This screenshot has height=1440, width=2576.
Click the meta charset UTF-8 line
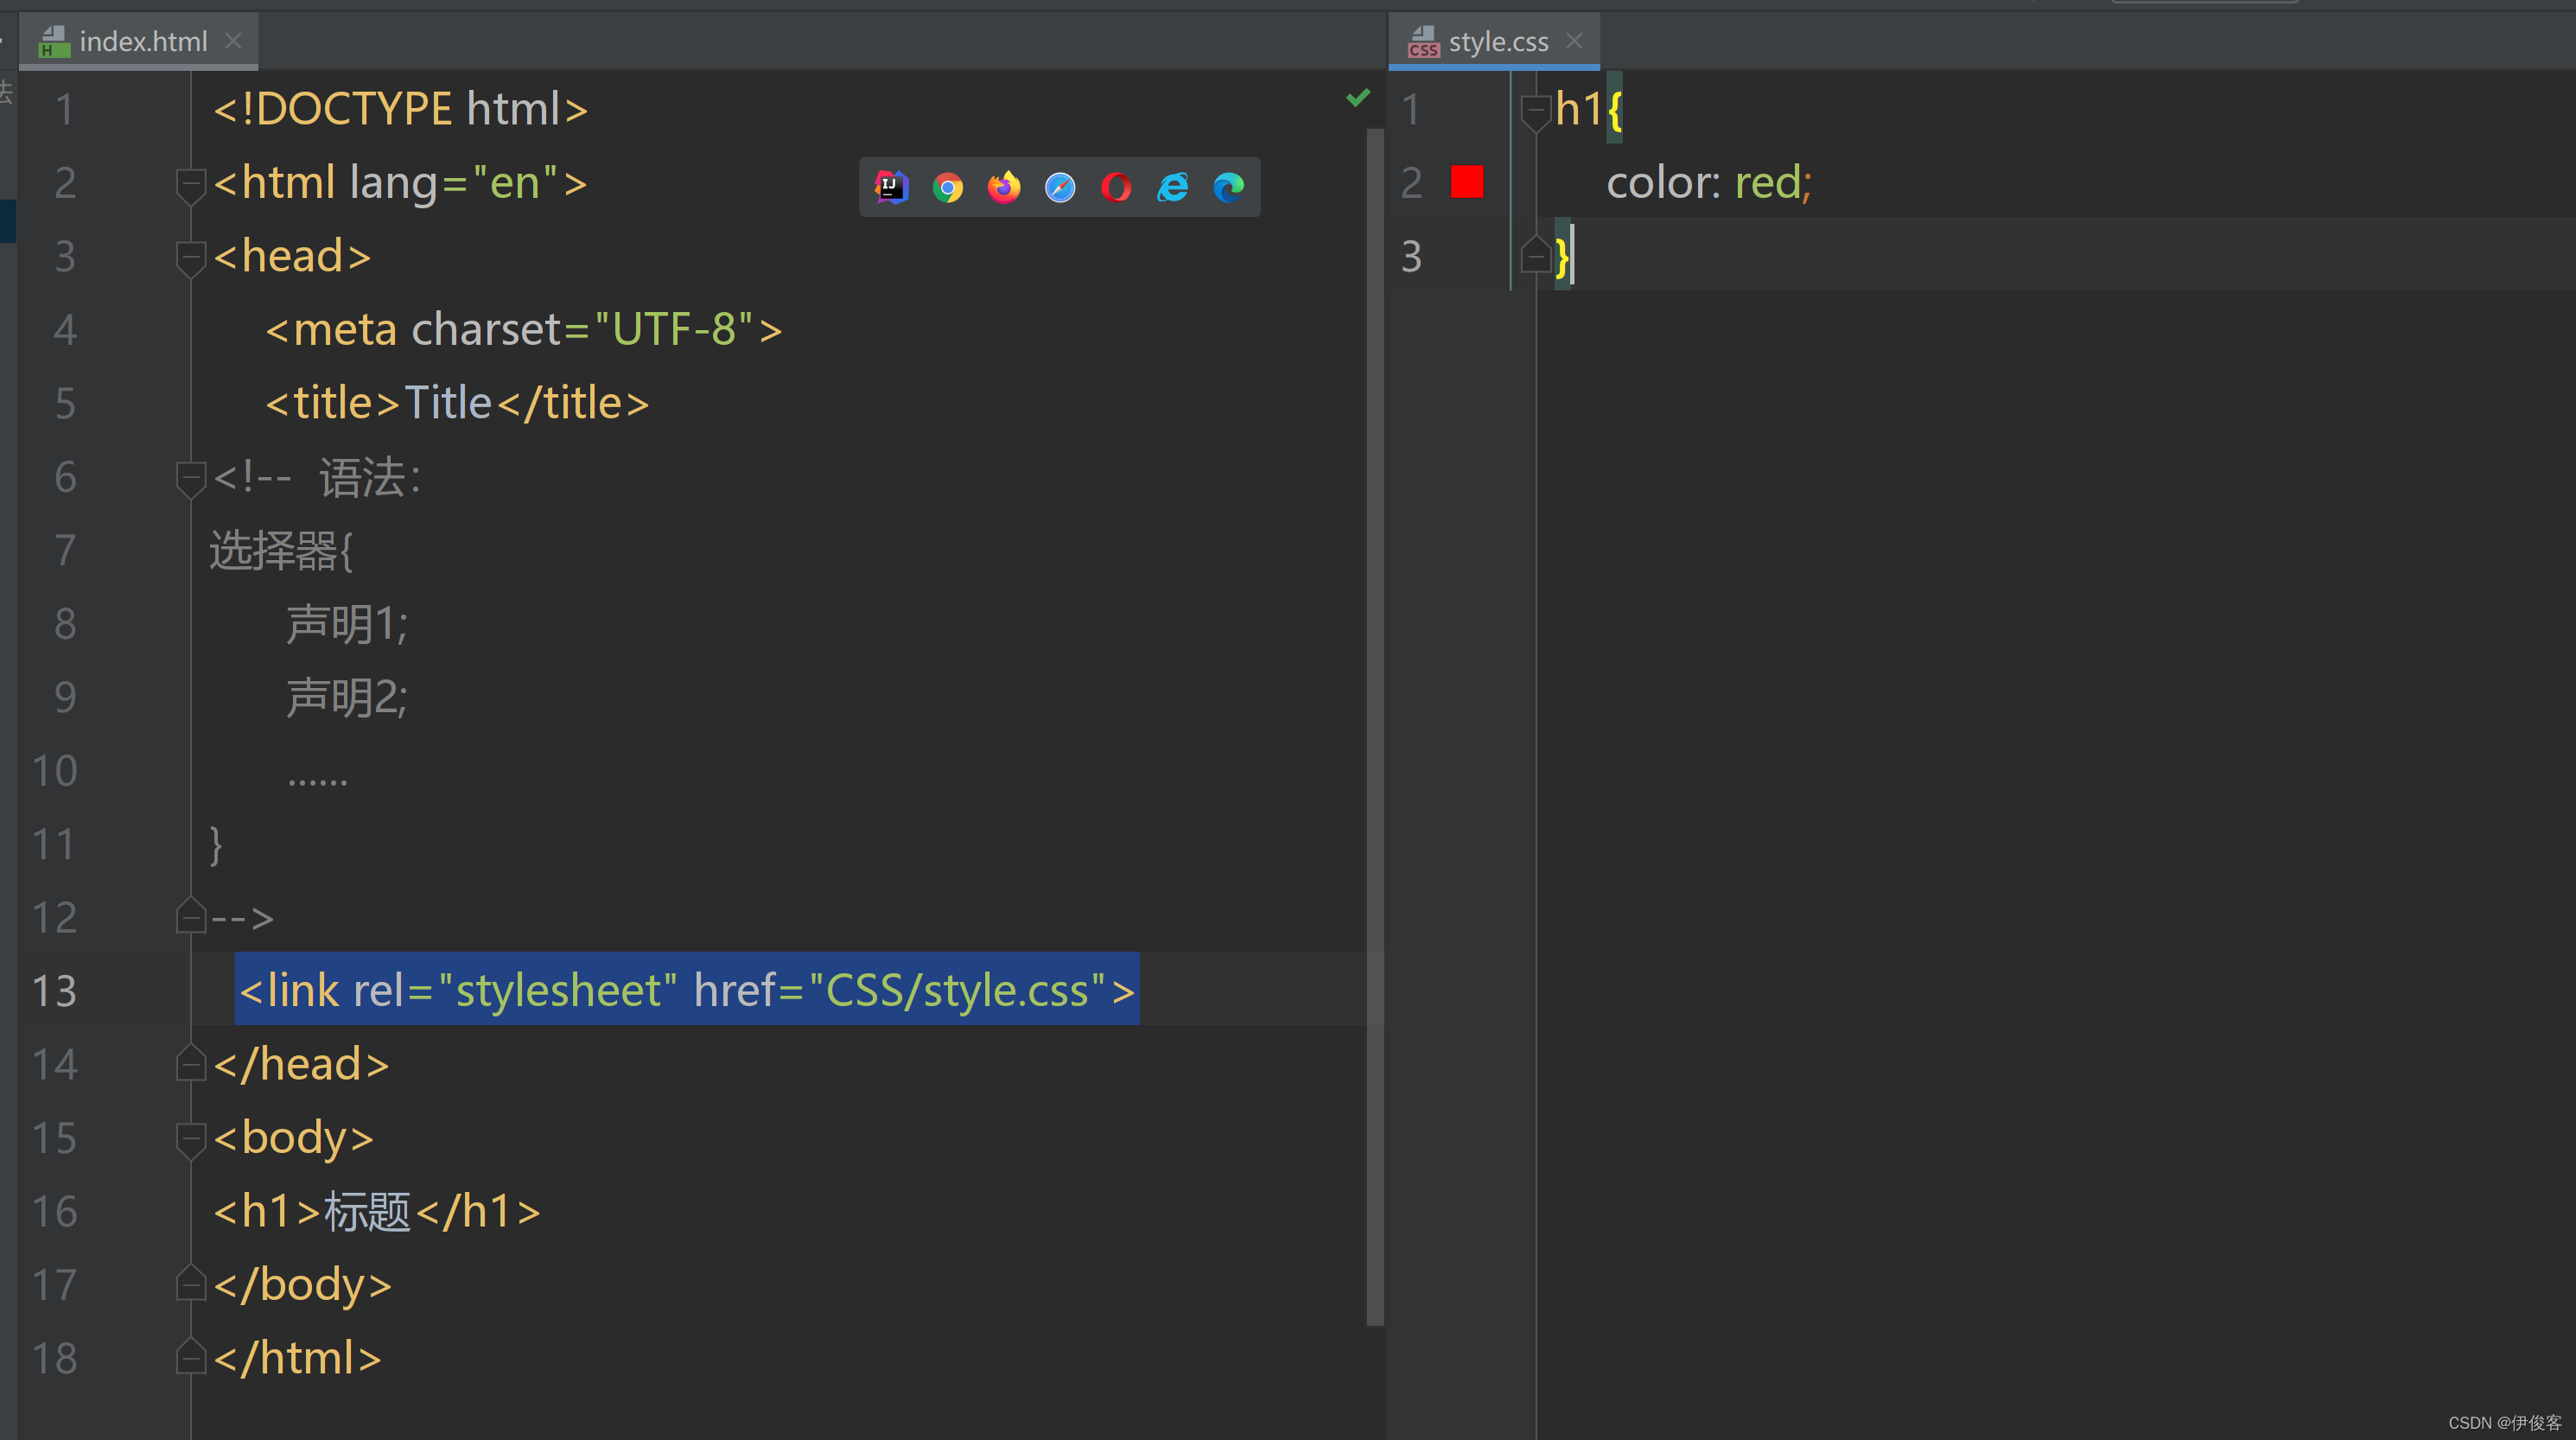pyautogui.click(x=523, y=330)
